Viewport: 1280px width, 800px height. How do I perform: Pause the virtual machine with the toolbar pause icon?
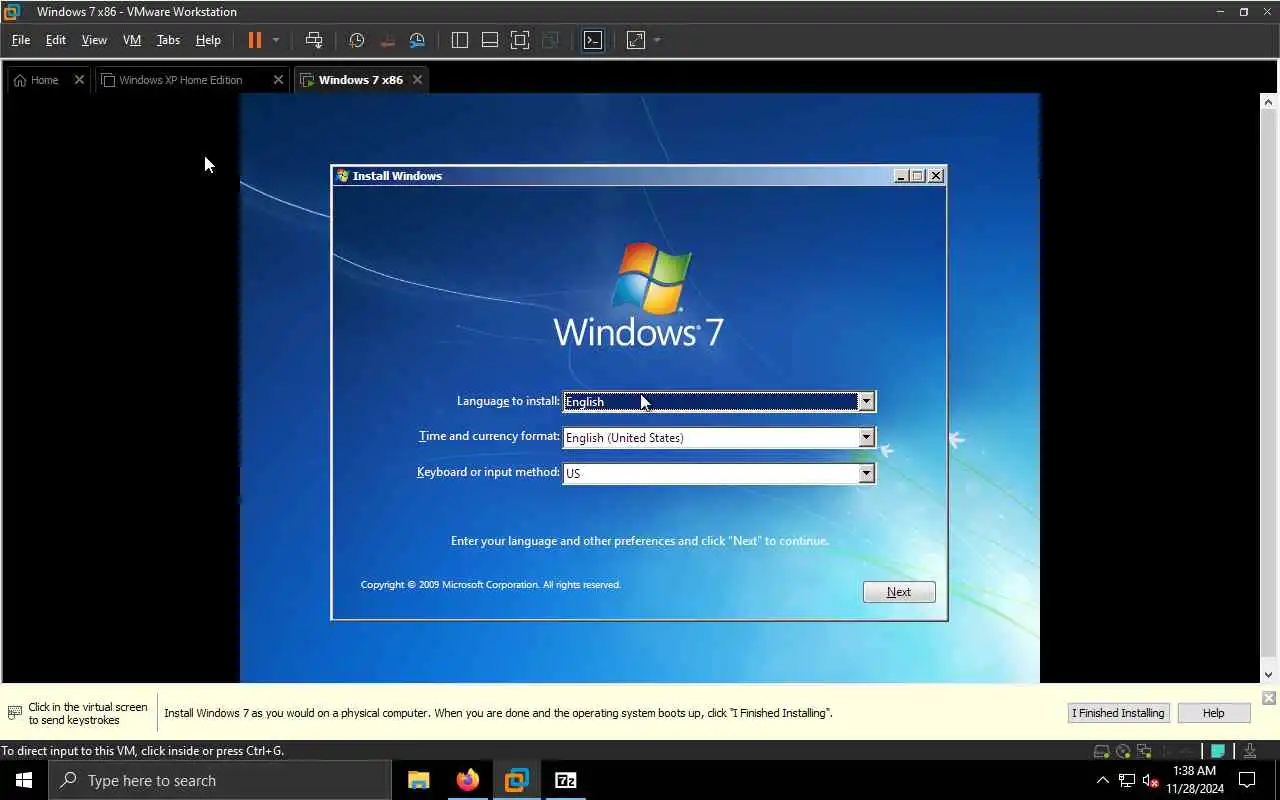click(255, 40)
